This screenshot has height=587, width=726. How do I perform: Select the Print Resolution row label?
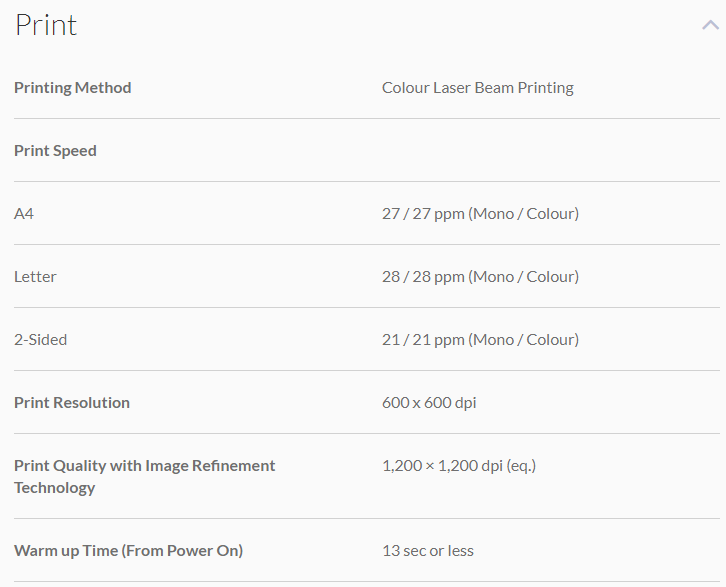click(72, 402)
